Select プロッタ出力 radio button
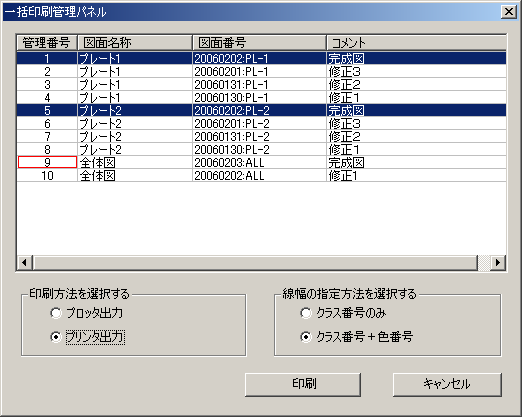 point(56,313)
